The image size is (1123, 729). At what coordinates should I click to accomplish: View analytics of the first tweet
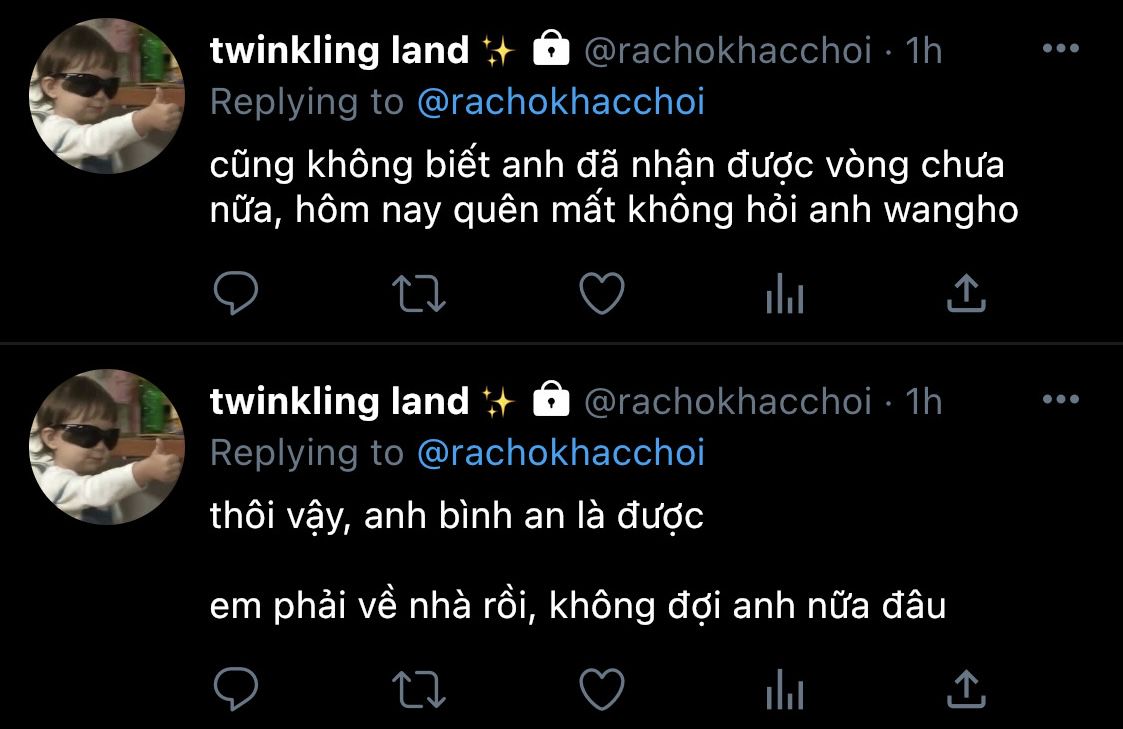pos(785,295)
